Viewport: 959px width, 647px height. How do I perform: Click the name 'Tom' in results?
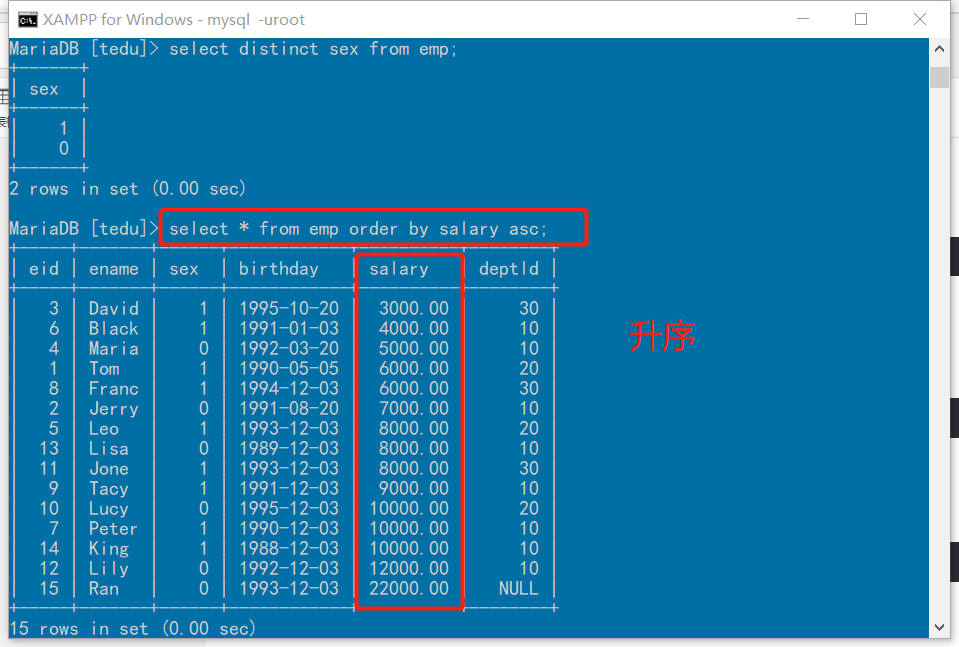click(104, 369)
